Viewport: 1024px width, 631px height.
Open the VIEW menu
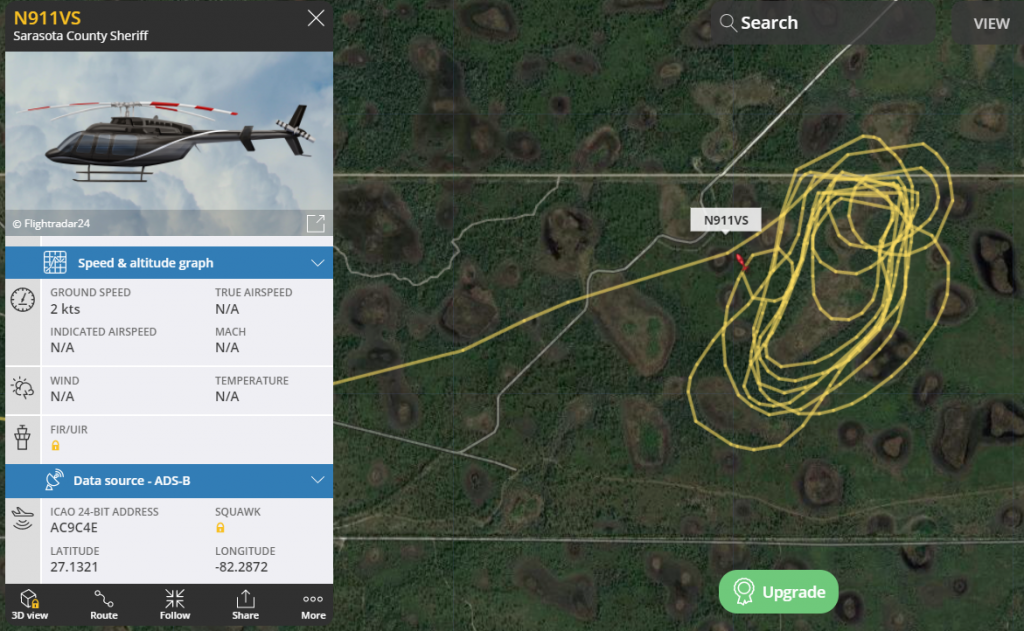click(991, 24)
